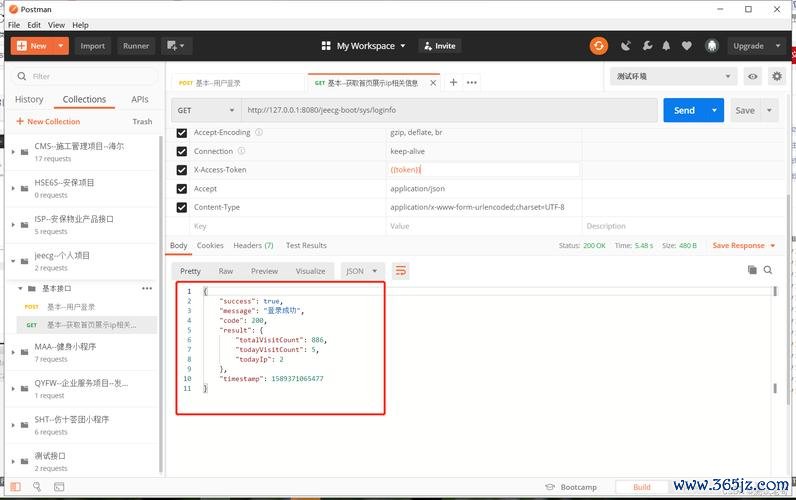
Task: Switch to the History tab
Action: (x=29, y=99)
